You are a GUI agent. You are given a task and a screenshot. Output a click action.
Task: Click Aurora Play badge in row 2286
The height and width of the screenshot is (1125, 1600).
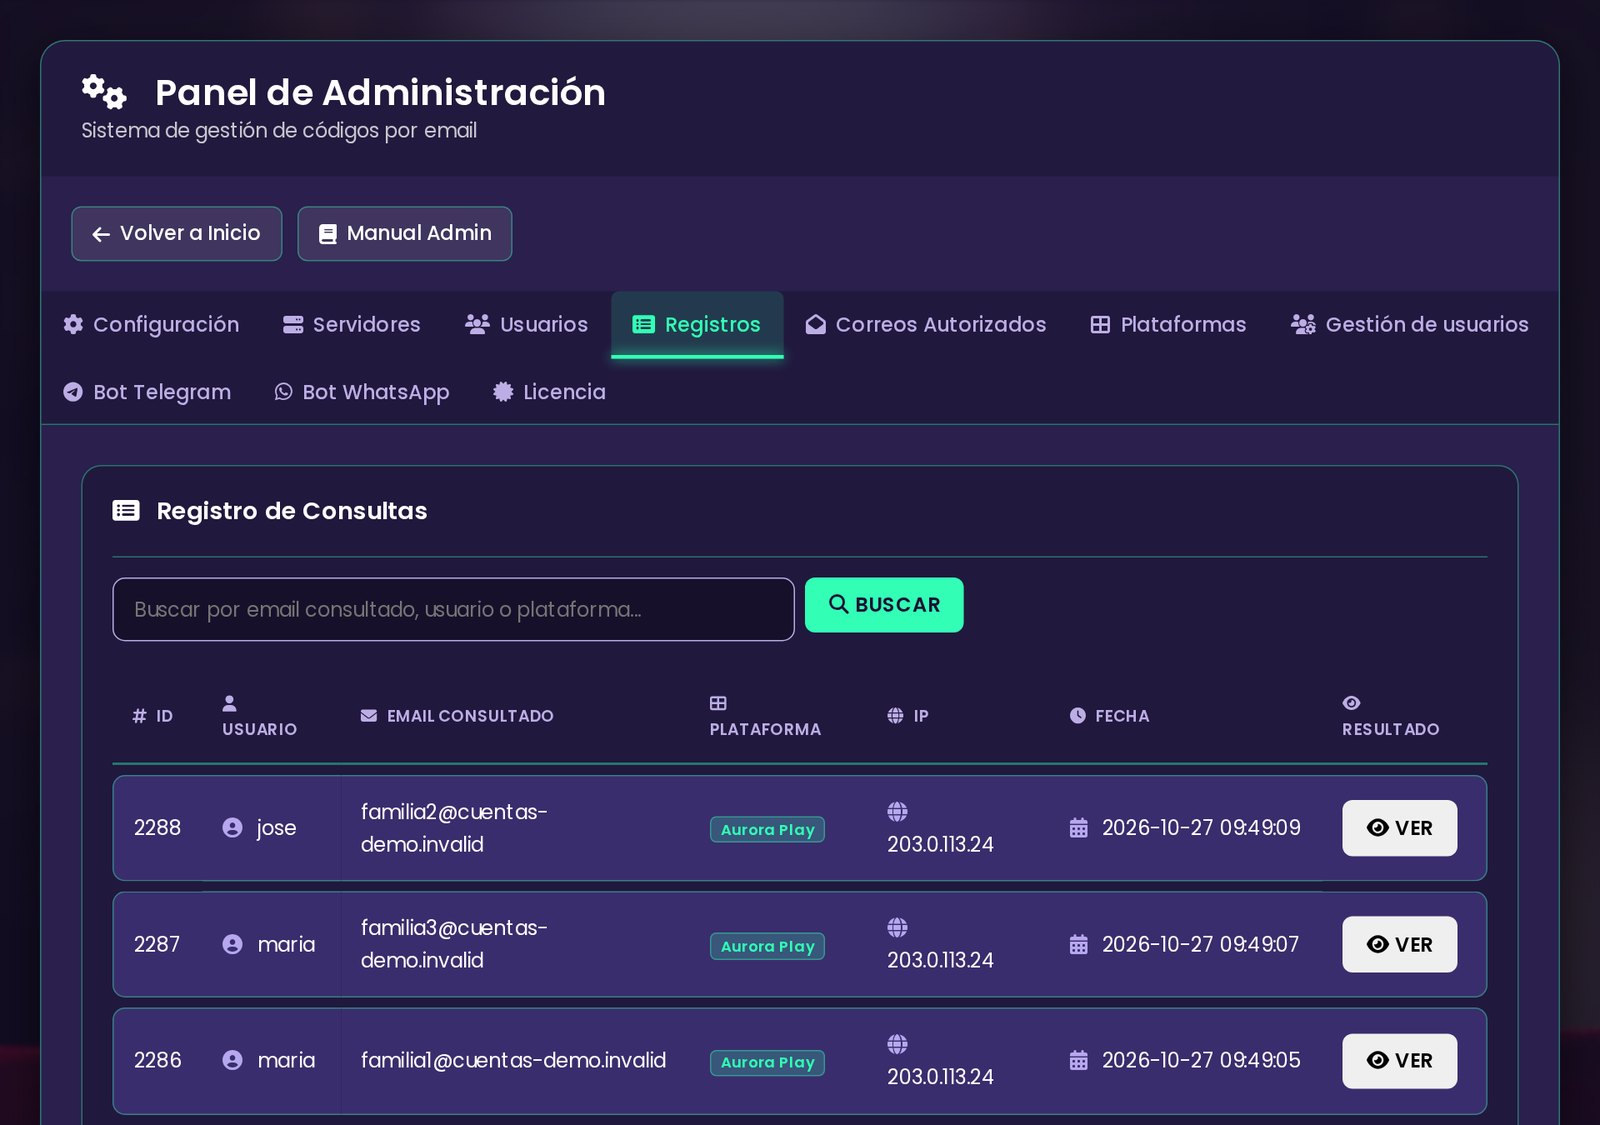767,1062
